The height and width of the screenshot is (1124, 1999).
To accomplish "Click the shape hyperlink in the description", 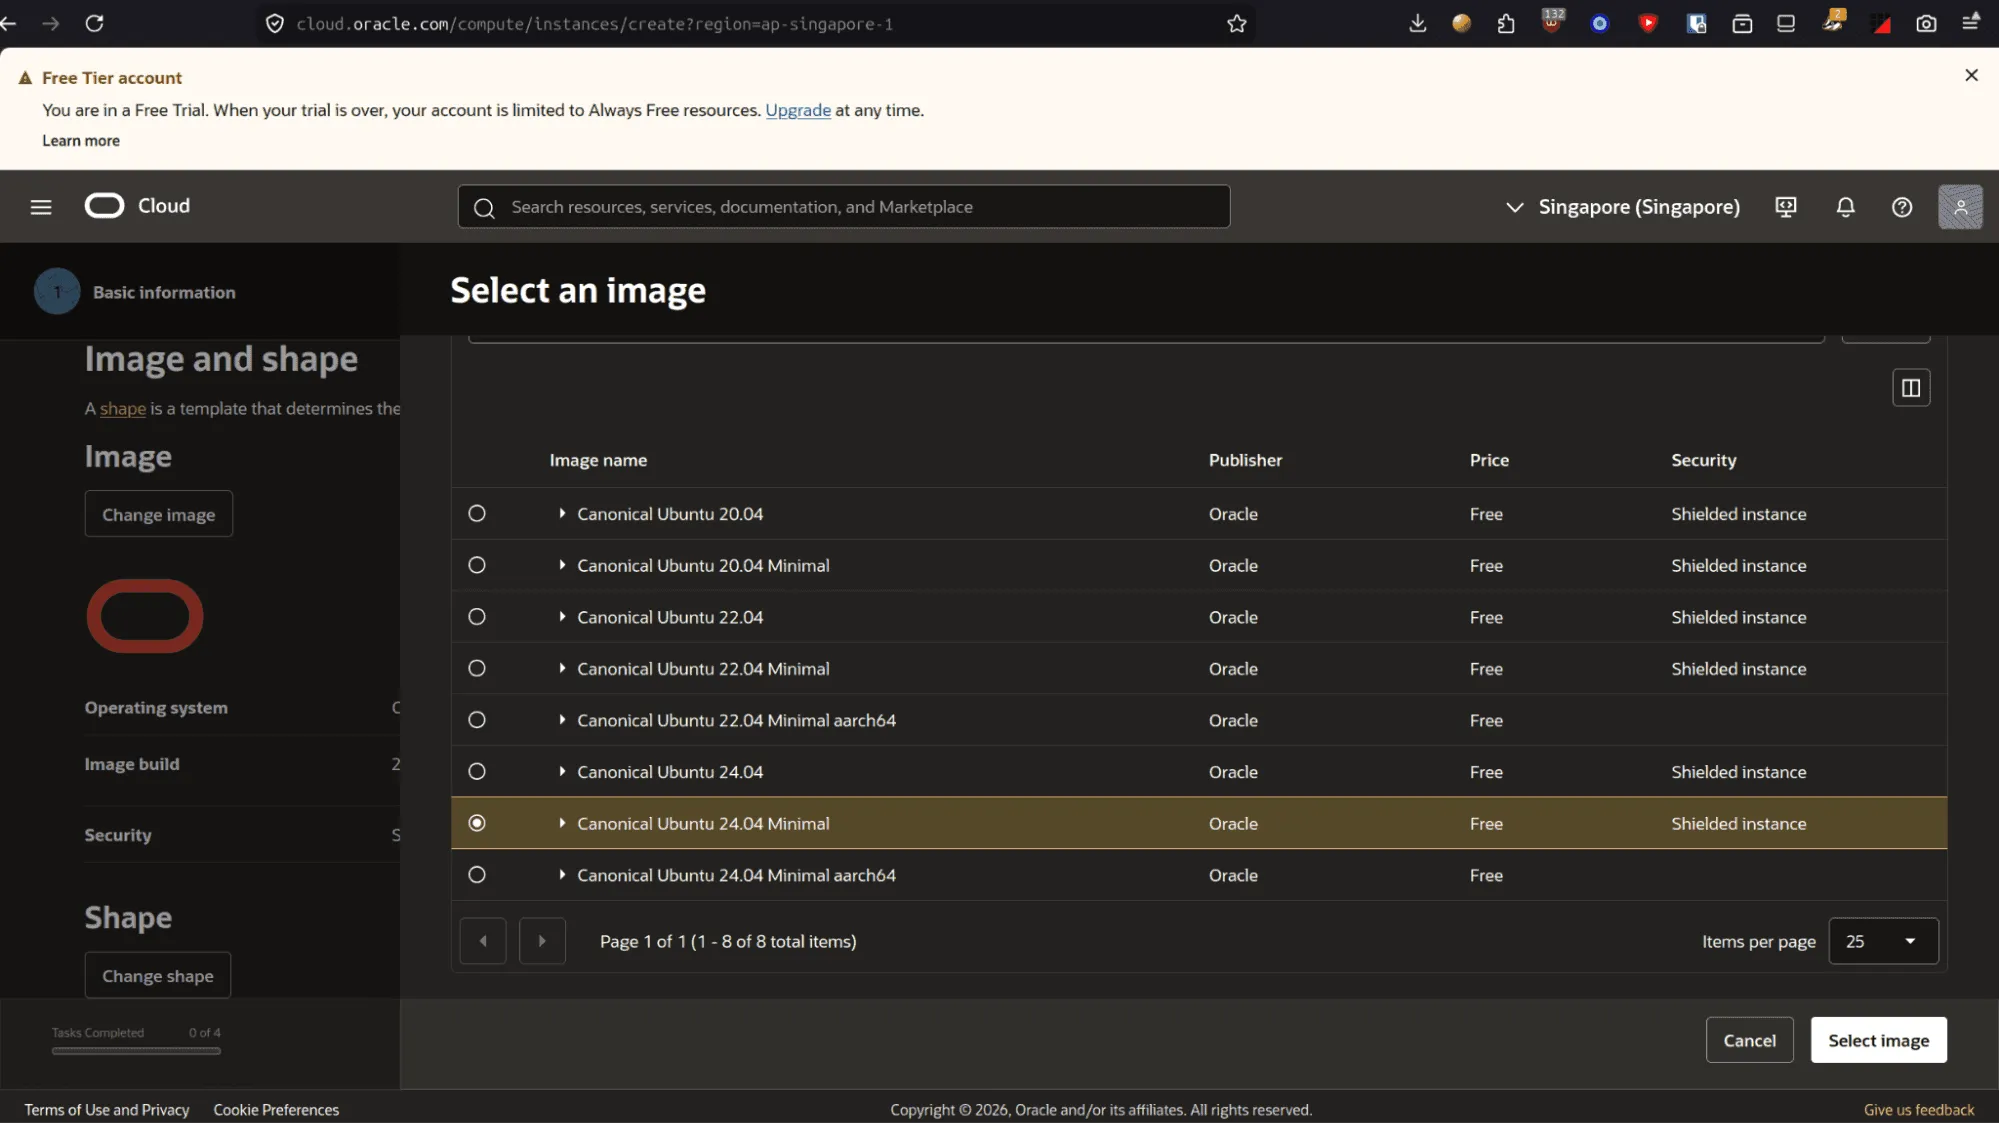I will click(123, 408).
